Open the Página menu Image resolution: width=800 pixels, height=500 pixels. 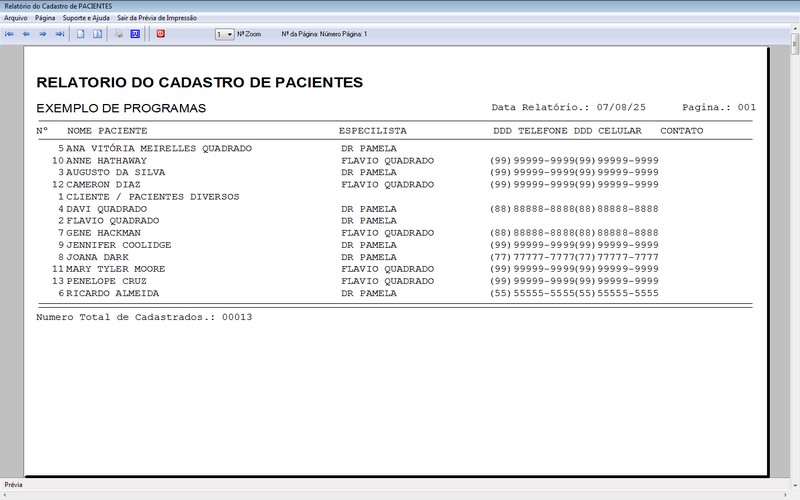point(45,18)
